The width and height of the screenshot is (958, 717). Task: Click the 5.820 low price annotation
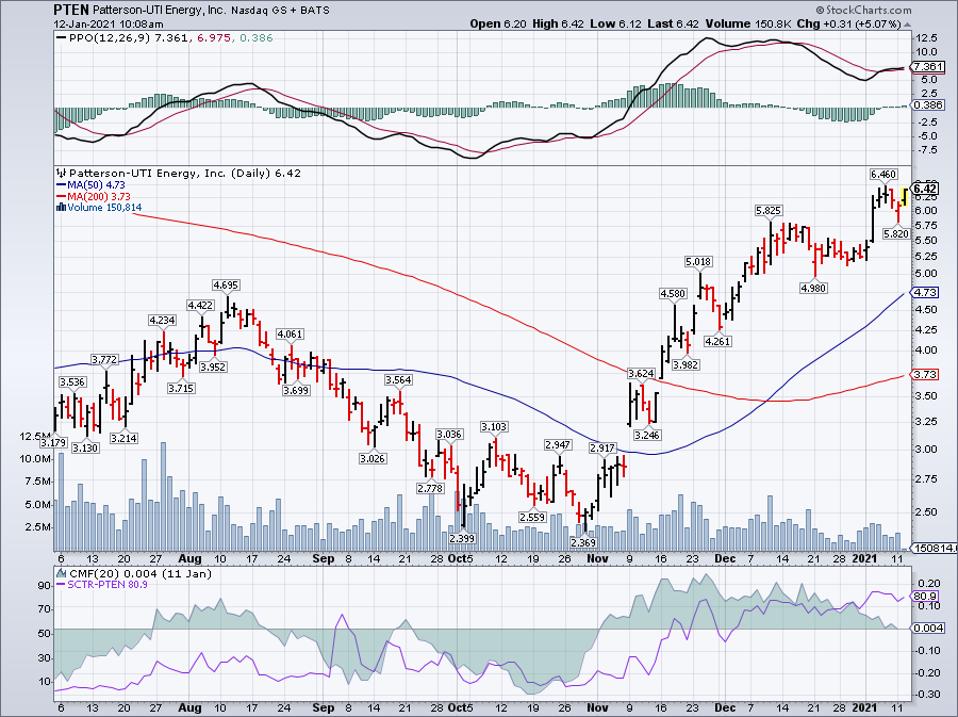(897, 233)
